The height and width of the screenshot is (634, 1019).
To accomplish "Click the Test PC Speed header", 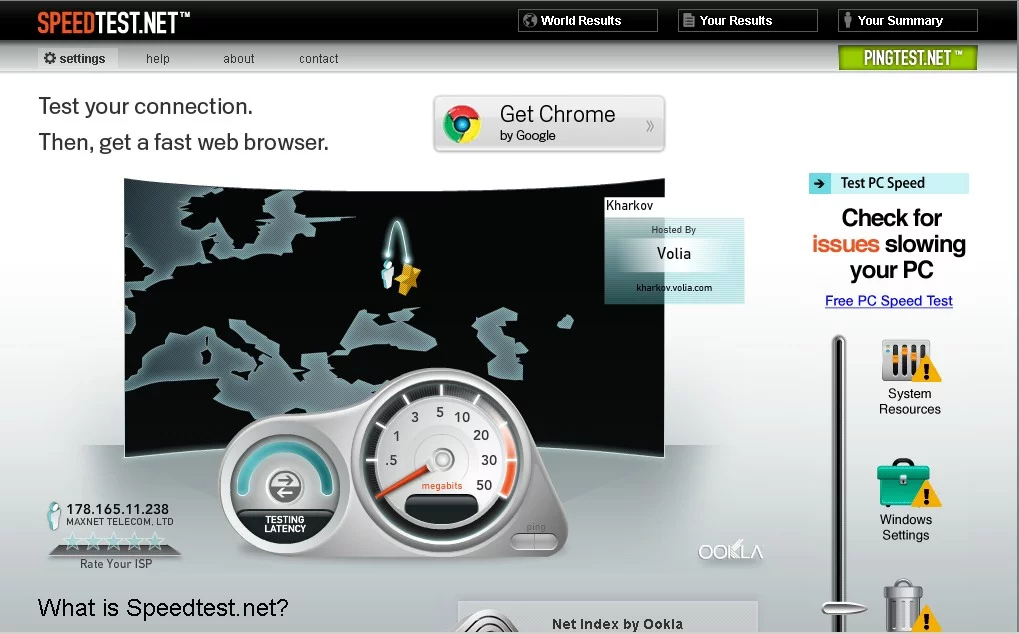I will 888,183.
